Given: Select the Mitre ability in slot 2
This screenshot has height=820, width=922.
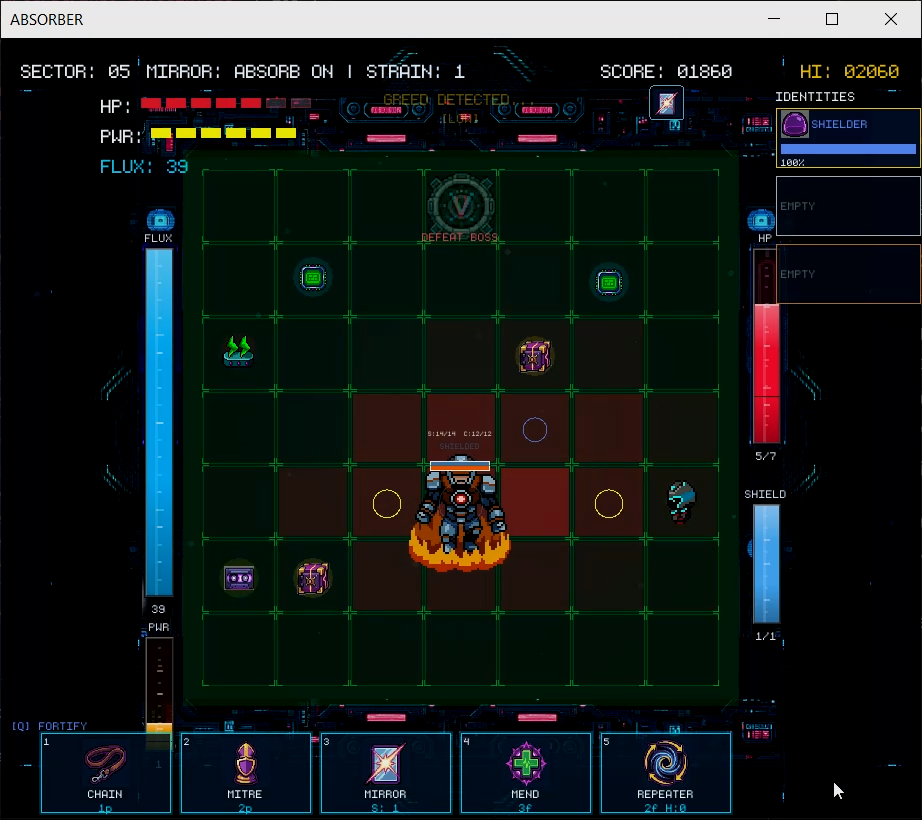Looking at the screenshot, I should click(x=245, y=772).
